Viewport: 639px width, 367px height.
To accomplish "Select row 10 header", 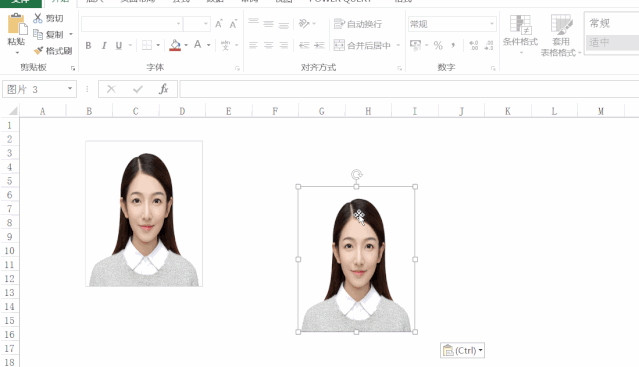I will [x=9, y=251].
